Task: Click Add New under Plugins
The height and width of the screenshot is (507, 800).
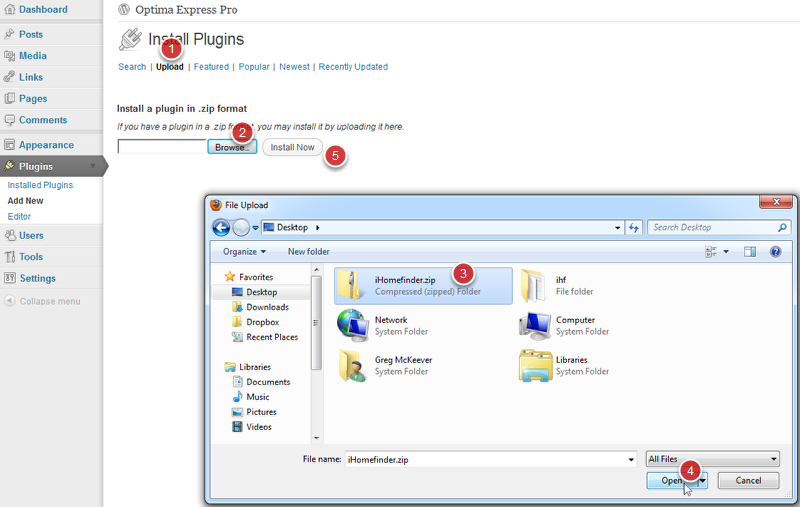Action: (x=26, y=201)
